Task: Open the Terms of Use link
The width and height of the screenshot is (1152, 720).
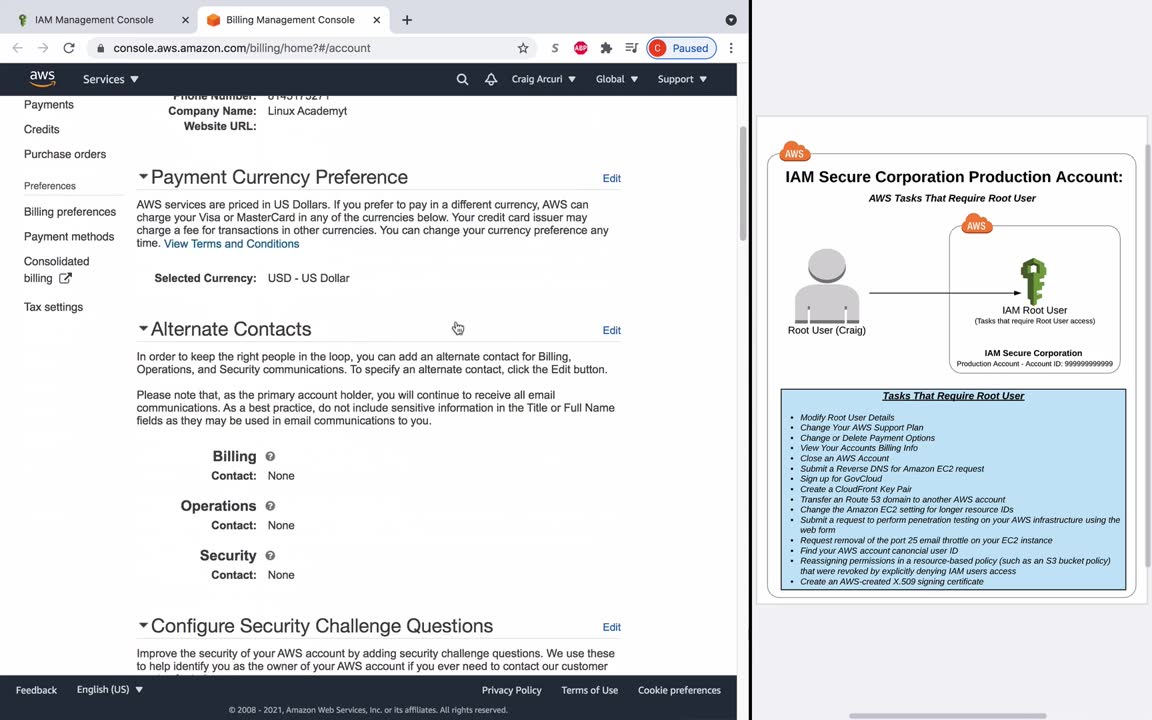Action: point(589,691)
